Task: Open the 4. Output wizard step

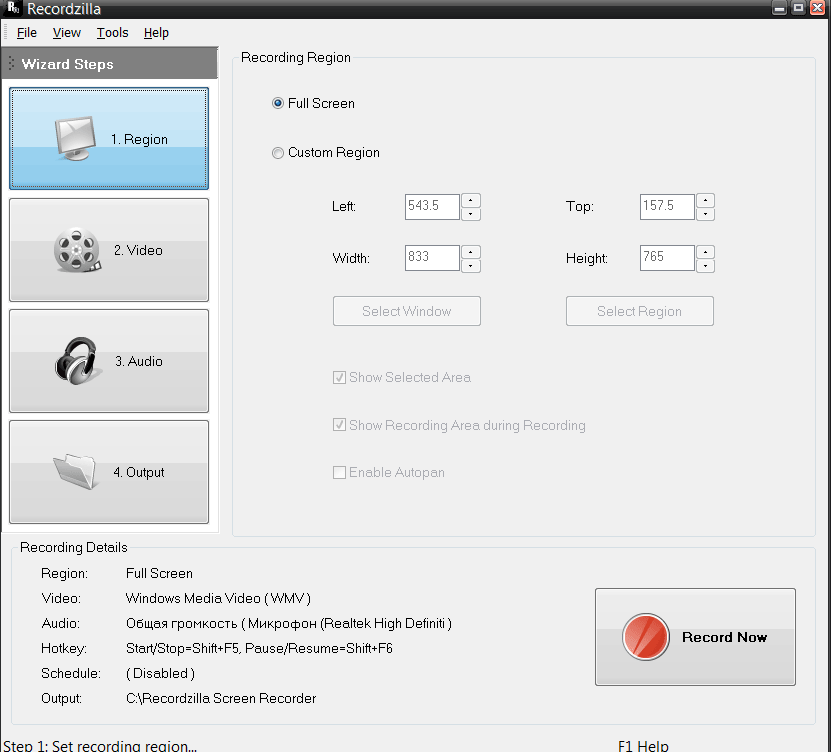Action: [109, 472]
